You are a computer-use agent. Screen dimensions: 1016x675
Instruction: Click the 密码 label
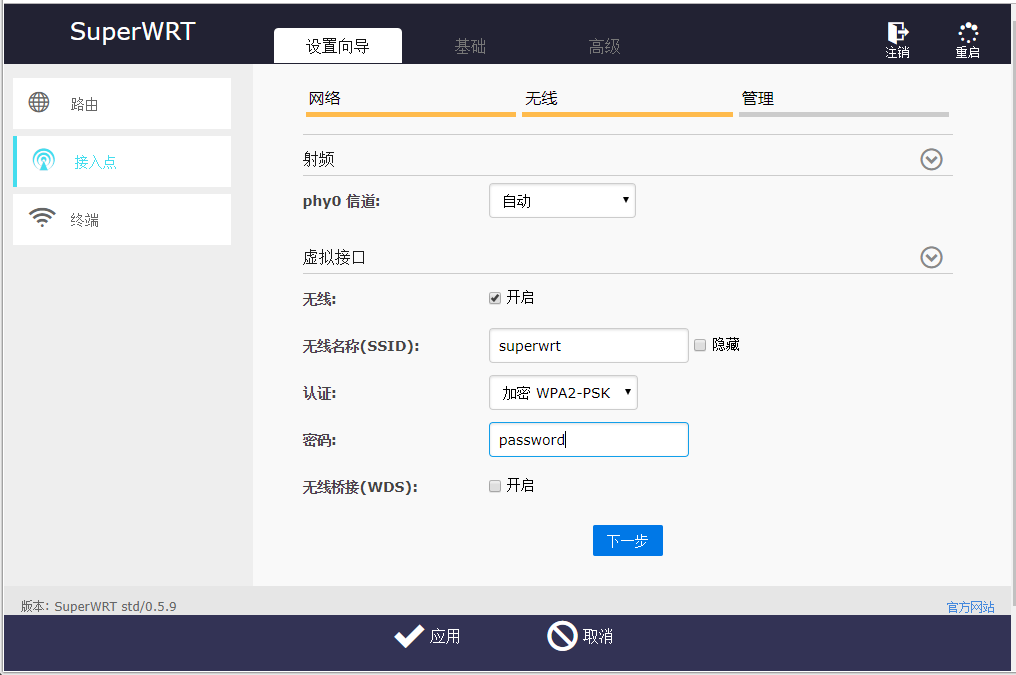tap(319, 440)
